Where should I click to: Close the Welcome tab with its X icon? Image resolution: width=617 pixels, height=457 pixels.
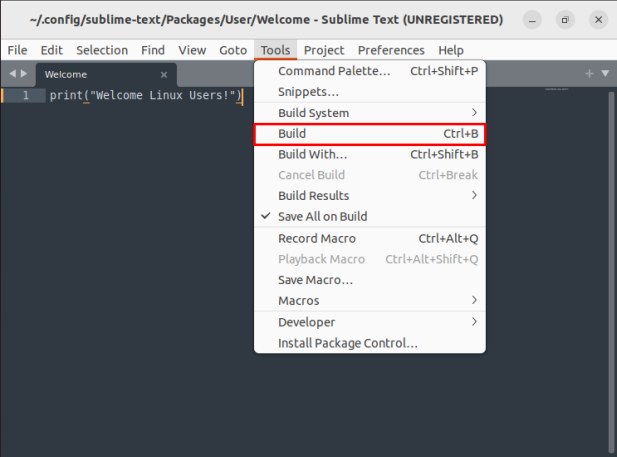pos(164,74)
